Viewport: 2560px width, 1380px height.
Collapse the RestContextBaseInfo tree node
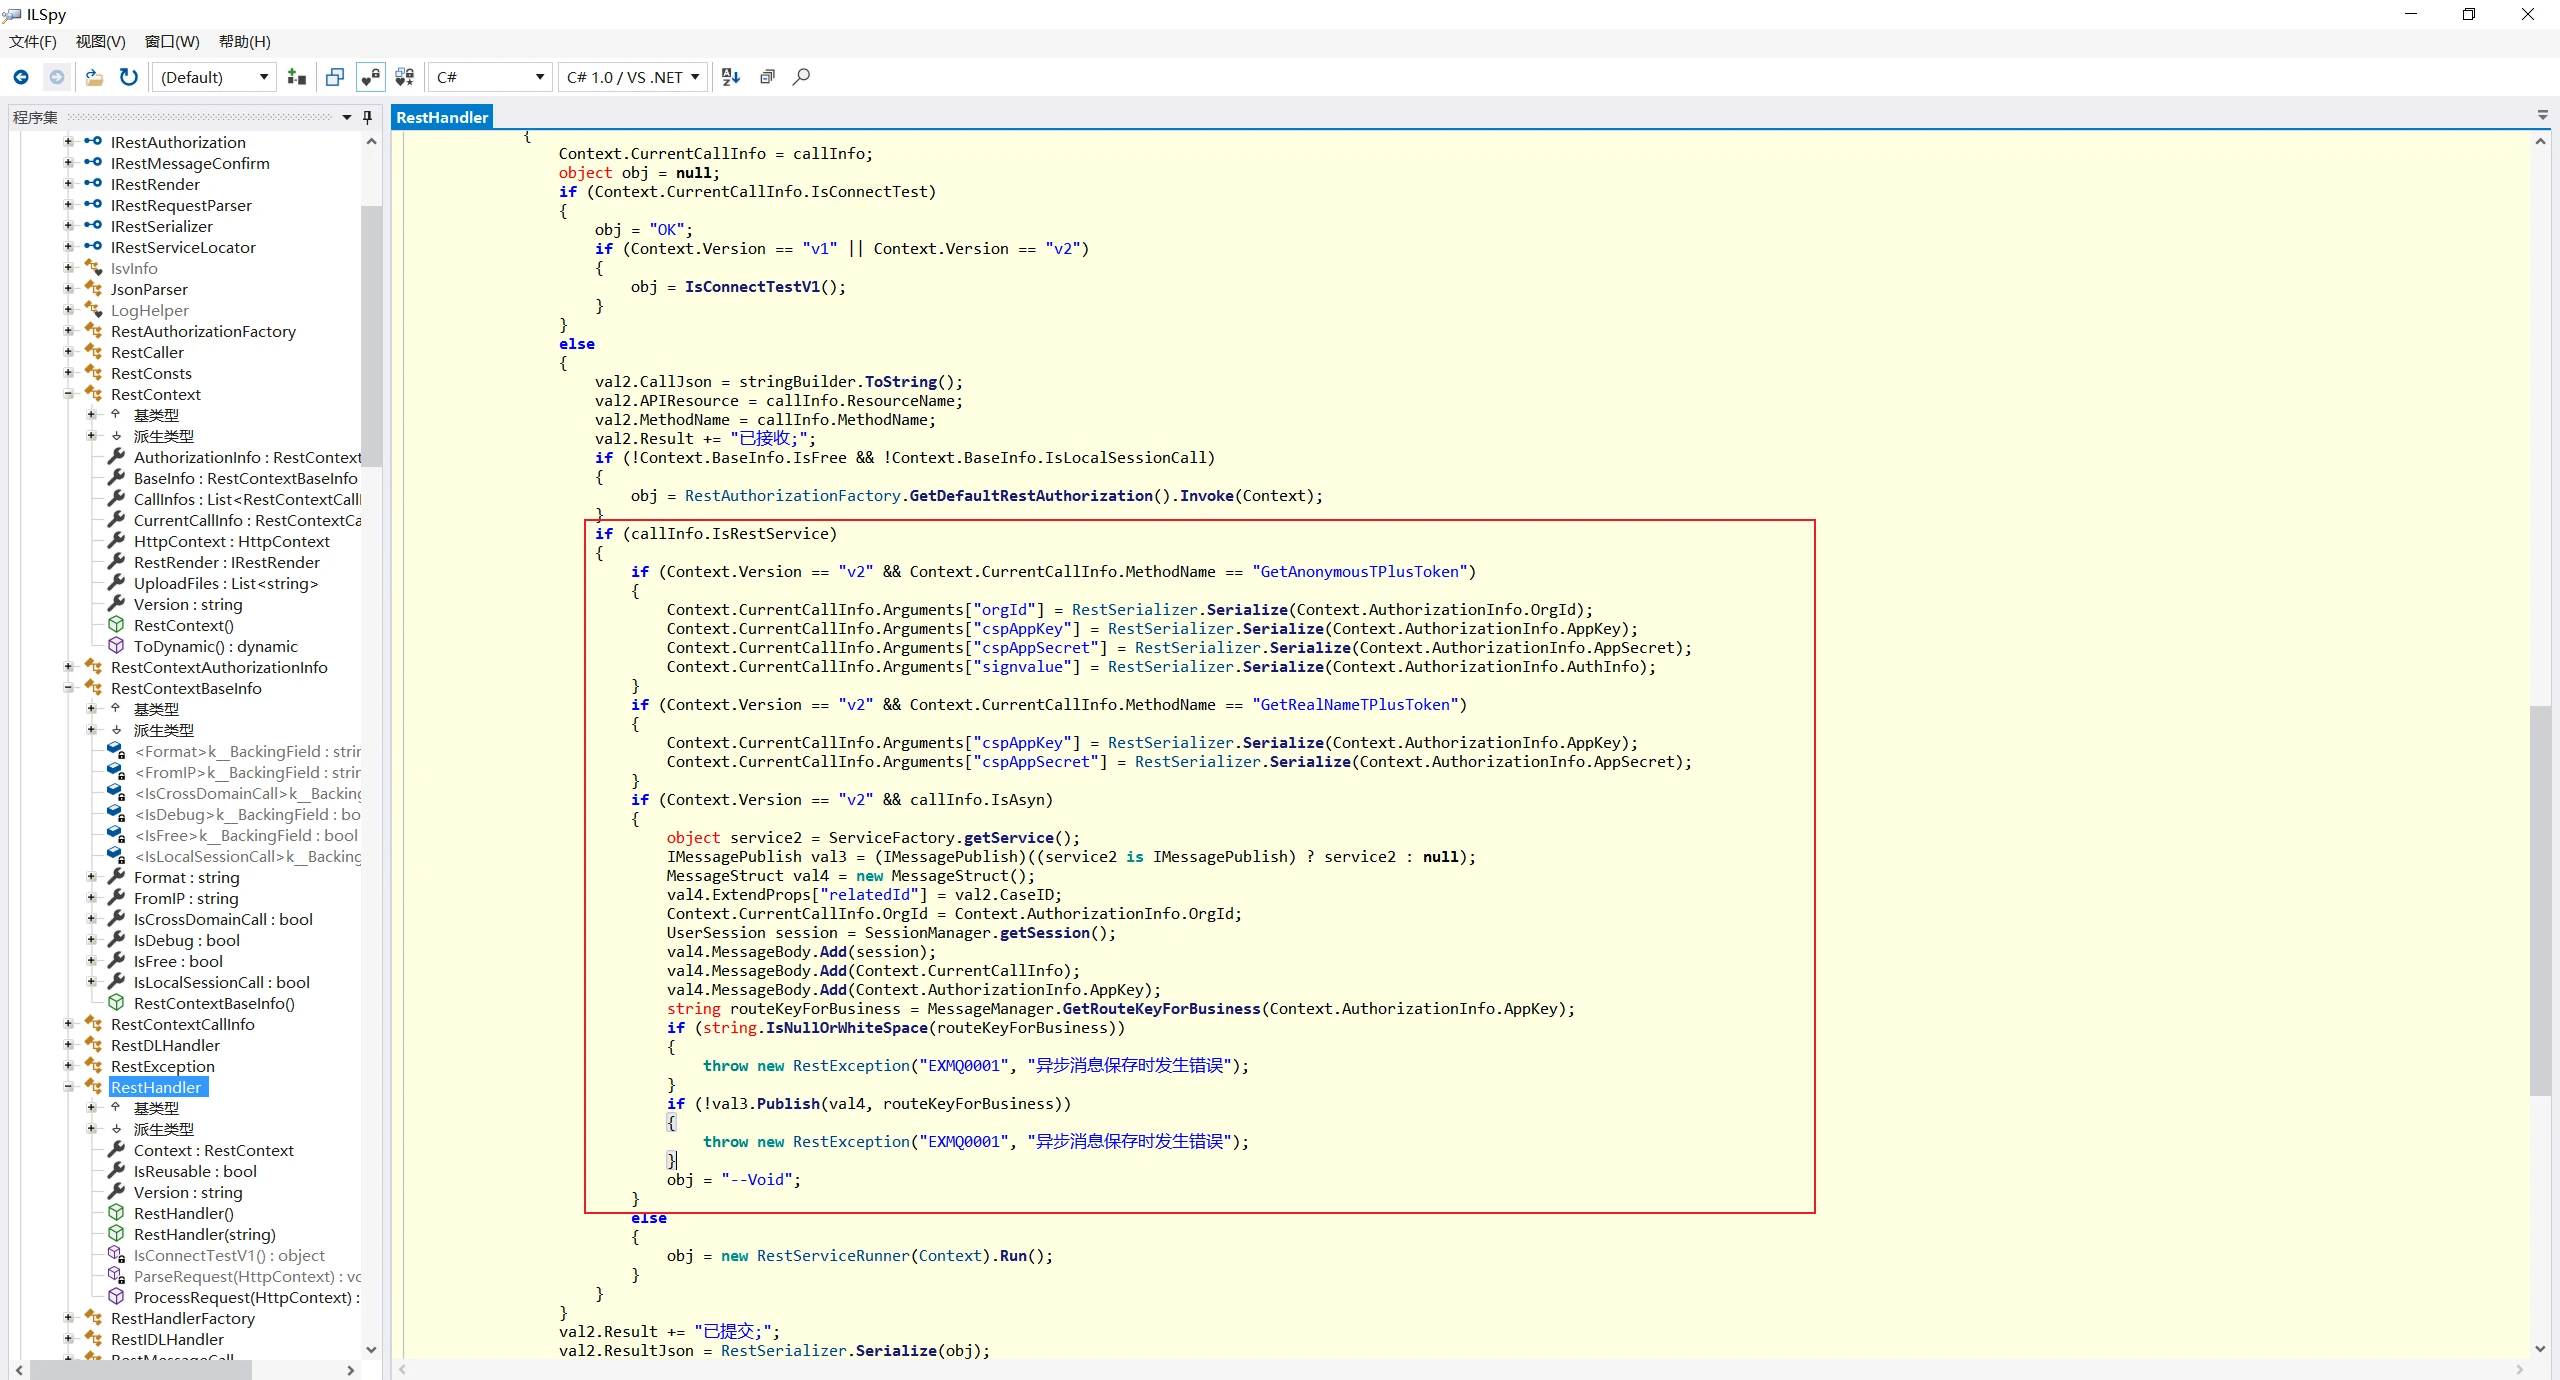[69, 688]
